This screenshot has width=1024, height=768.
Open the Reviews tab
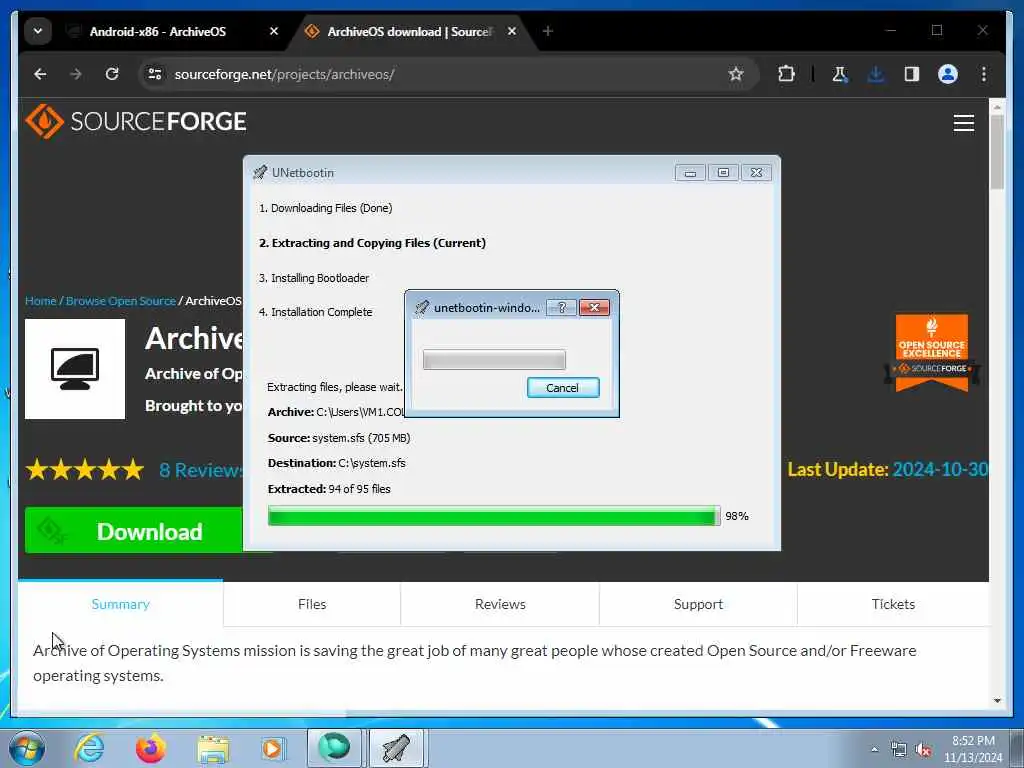pos(500,604)
